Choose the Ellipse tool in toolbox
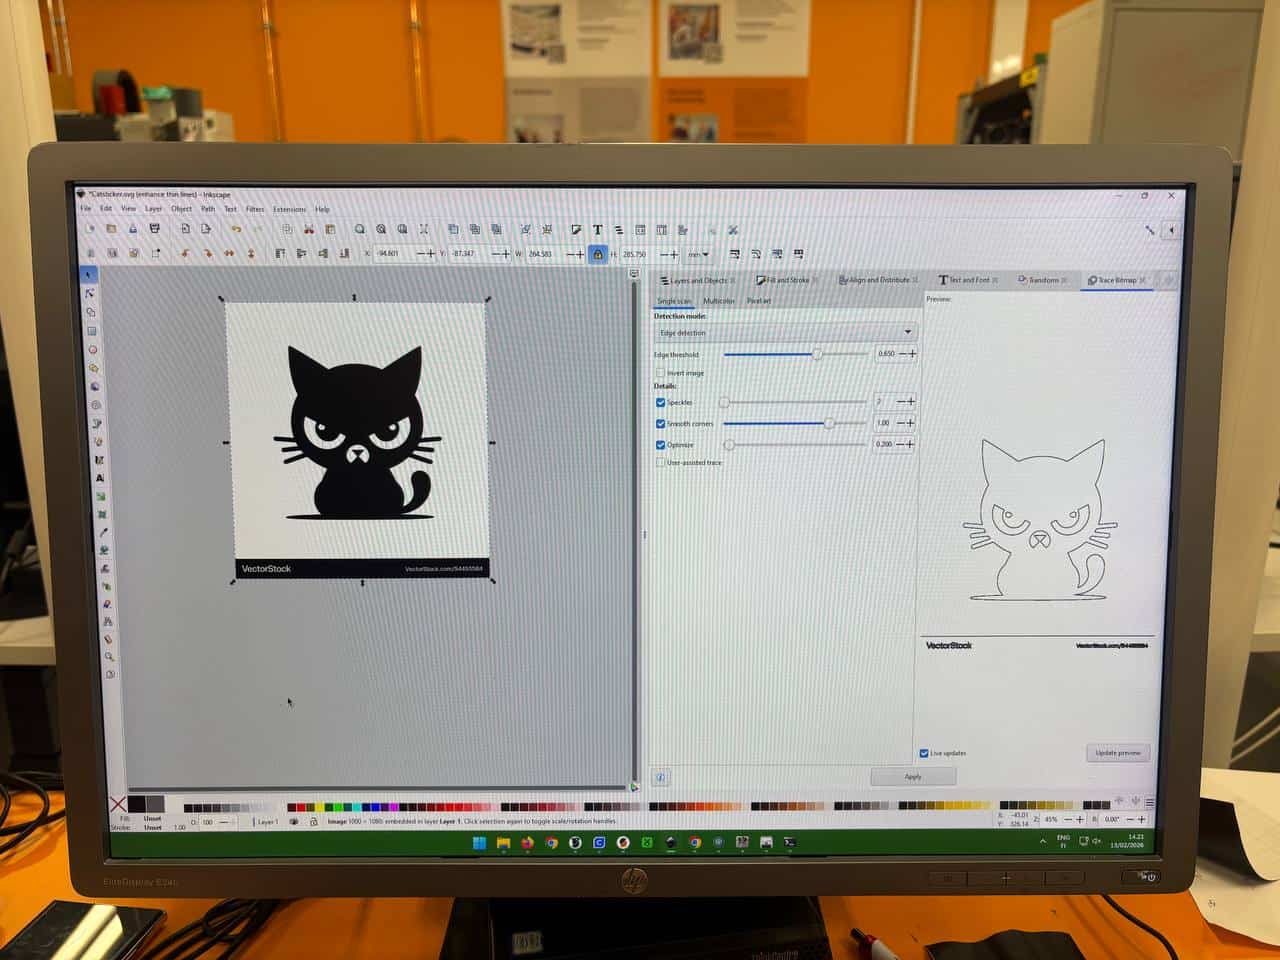 (92, 350)
